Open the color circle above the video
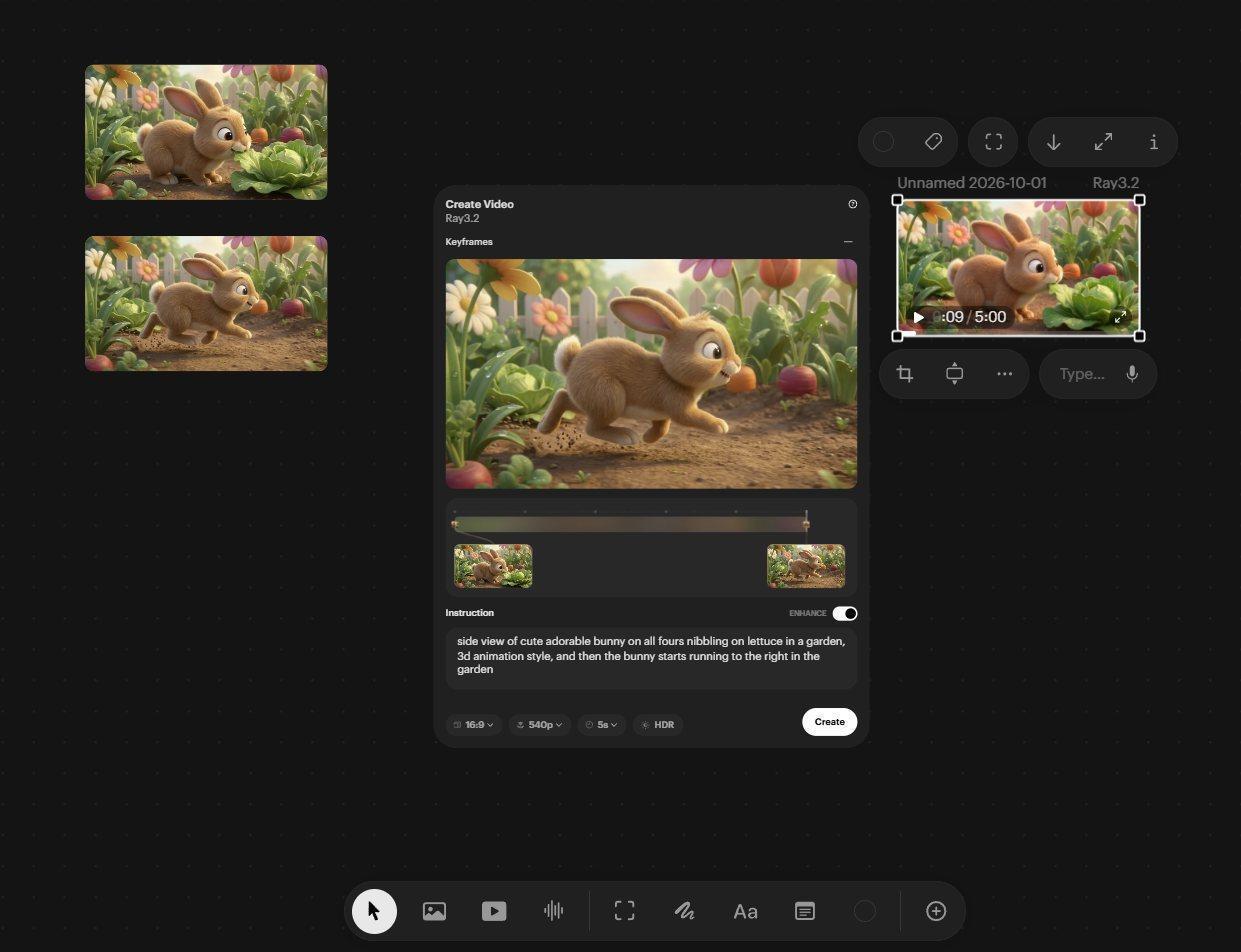Viewport: 1241px width, 952px height. (883, 142)
